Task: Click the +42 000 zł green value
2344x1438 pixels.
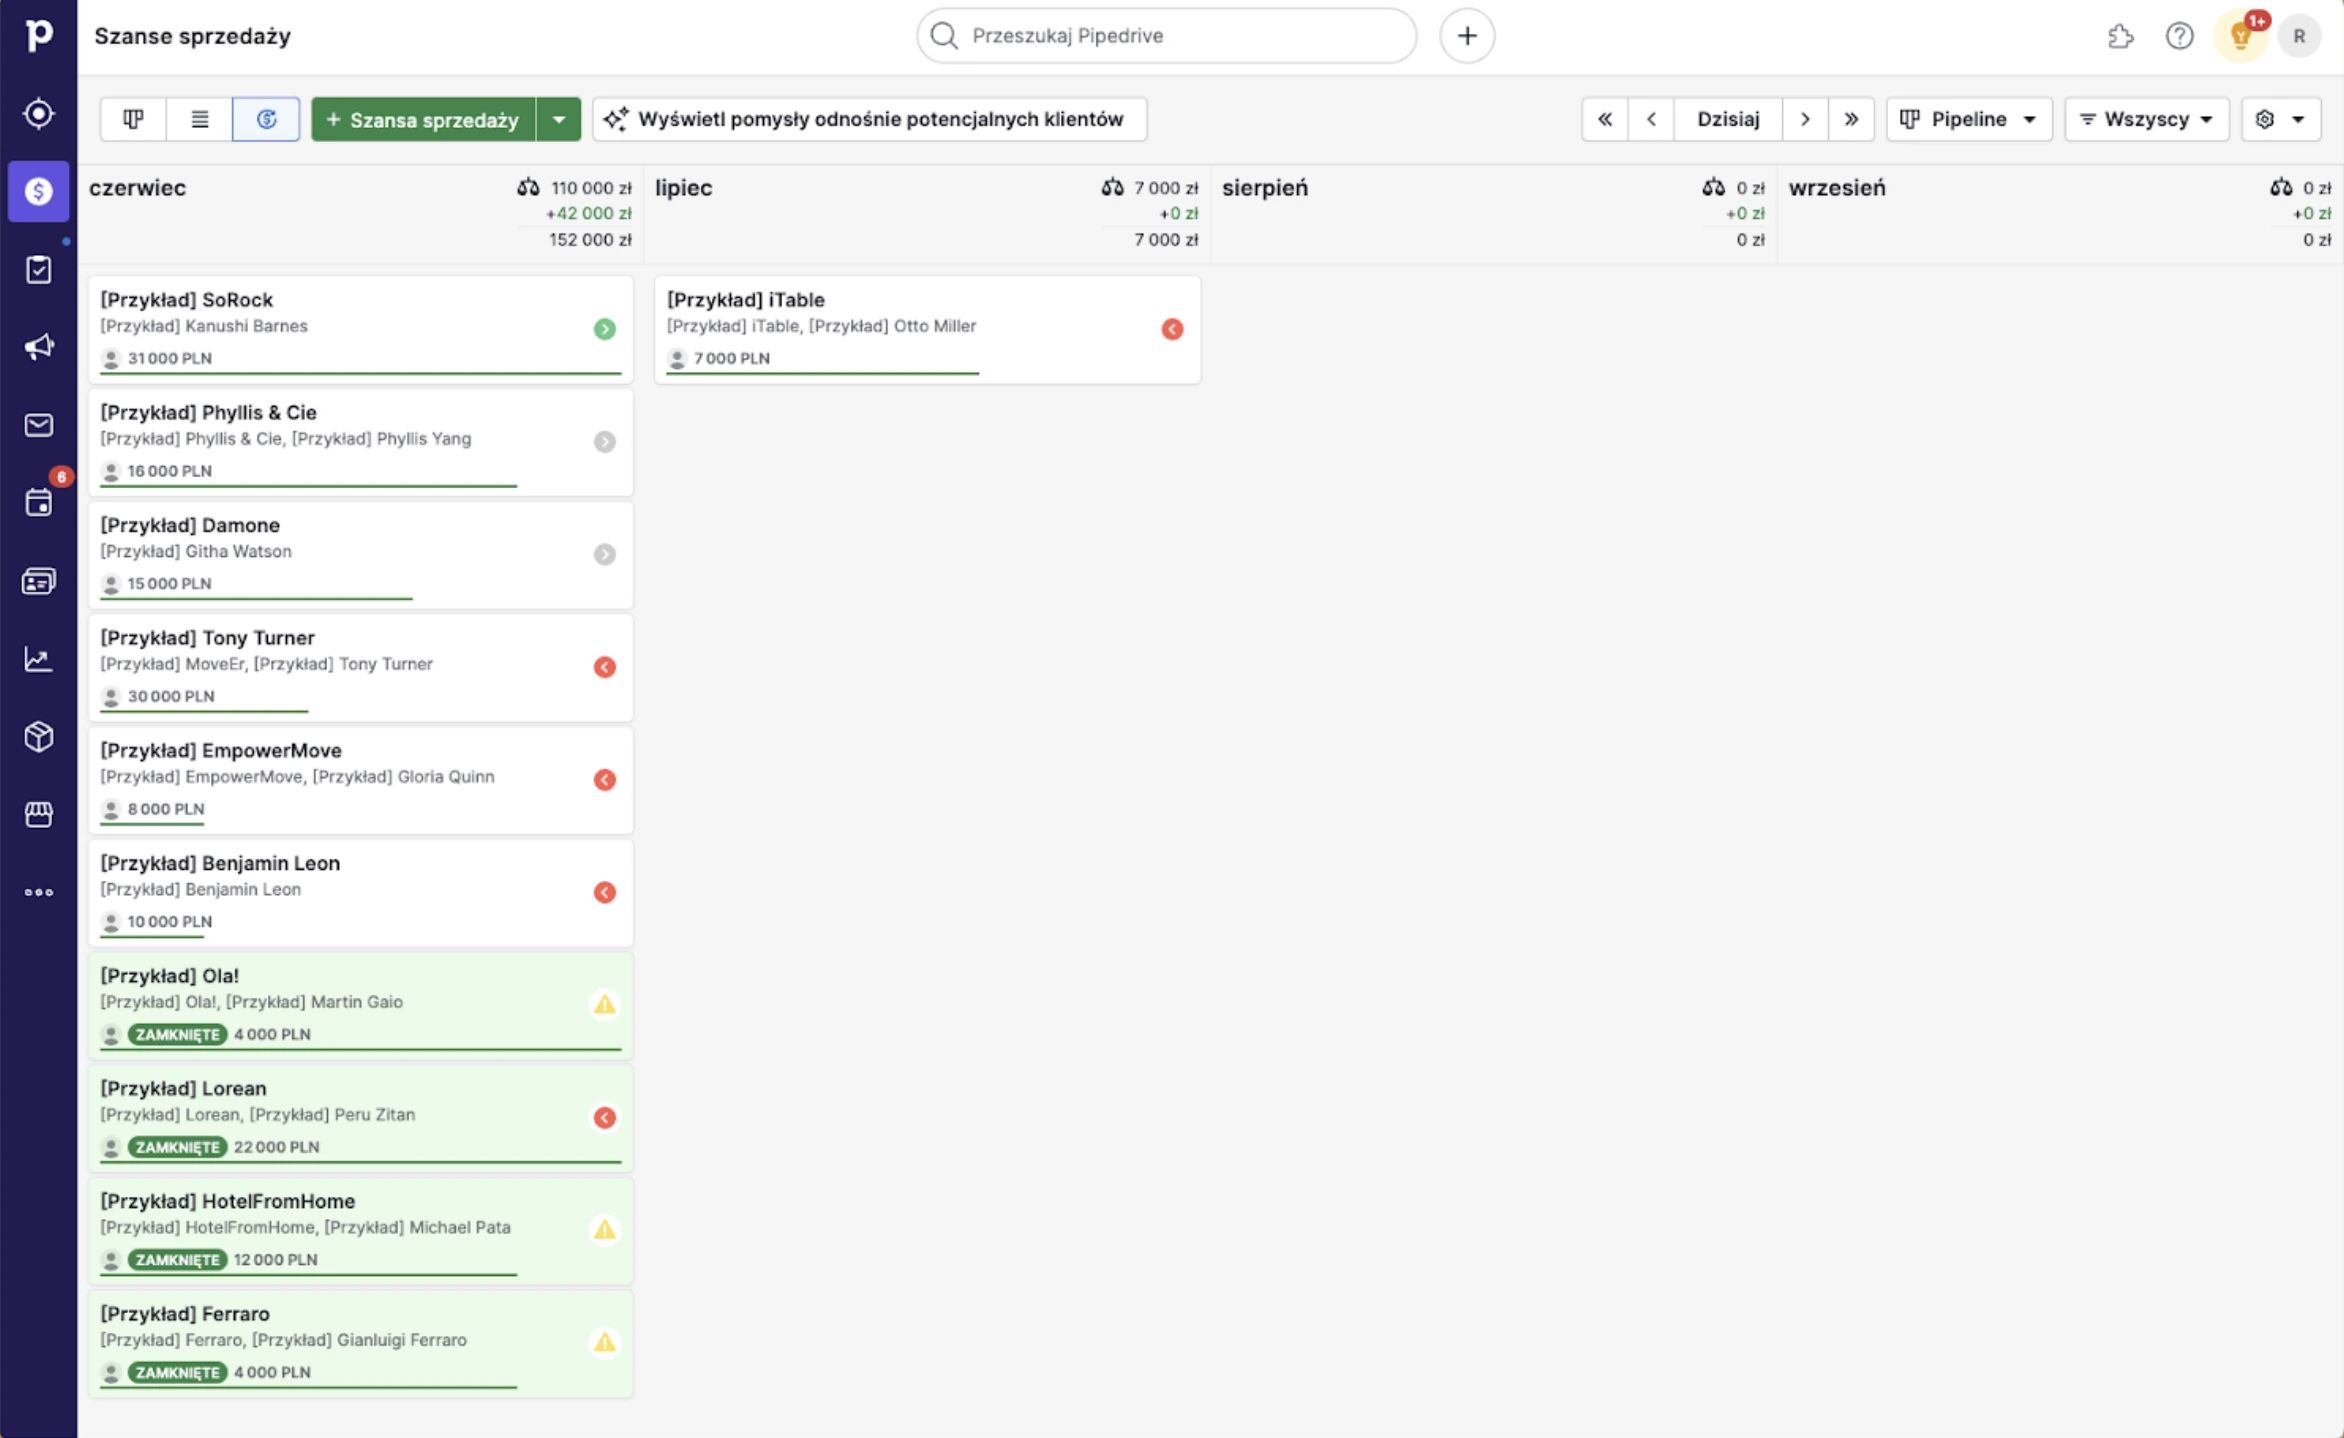Action: pos(588,213)
